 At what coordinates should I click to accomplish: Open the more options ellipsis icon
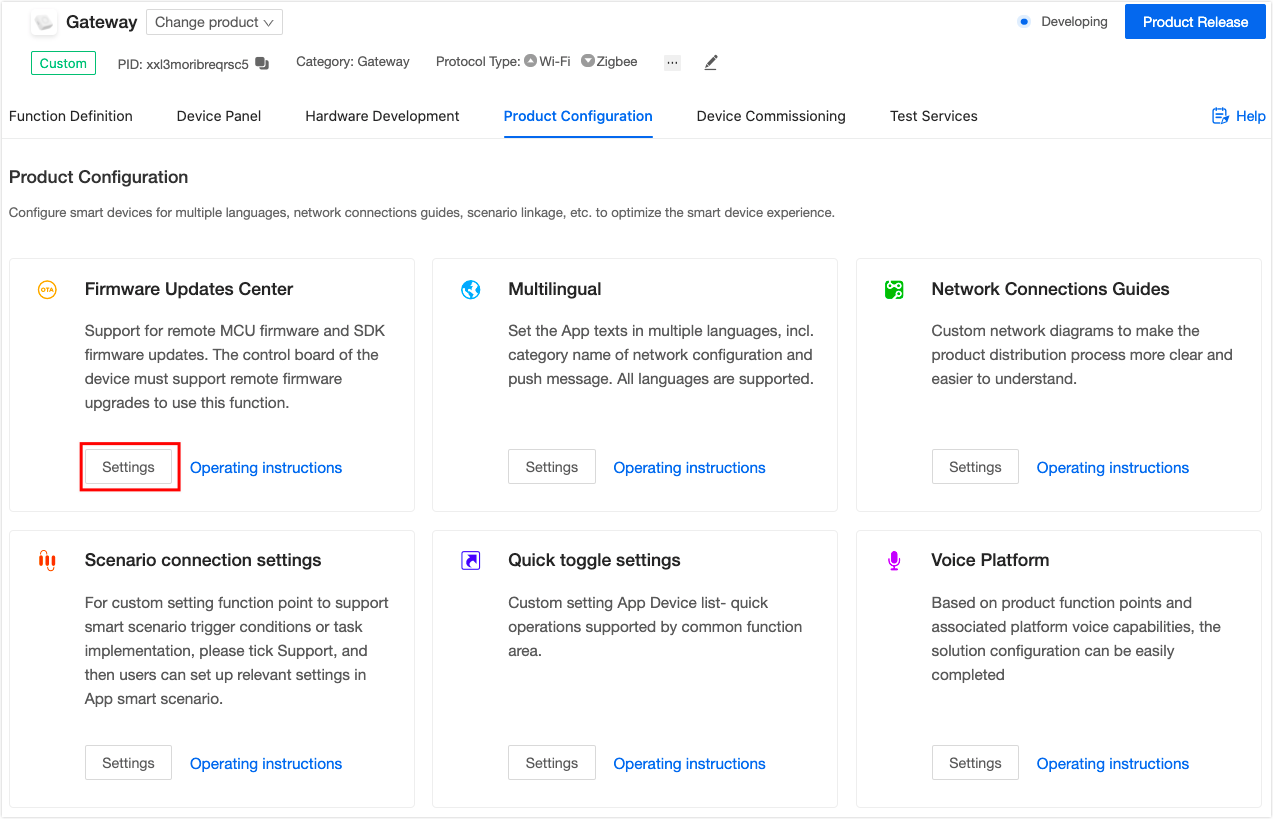click(x=672, y=62)
